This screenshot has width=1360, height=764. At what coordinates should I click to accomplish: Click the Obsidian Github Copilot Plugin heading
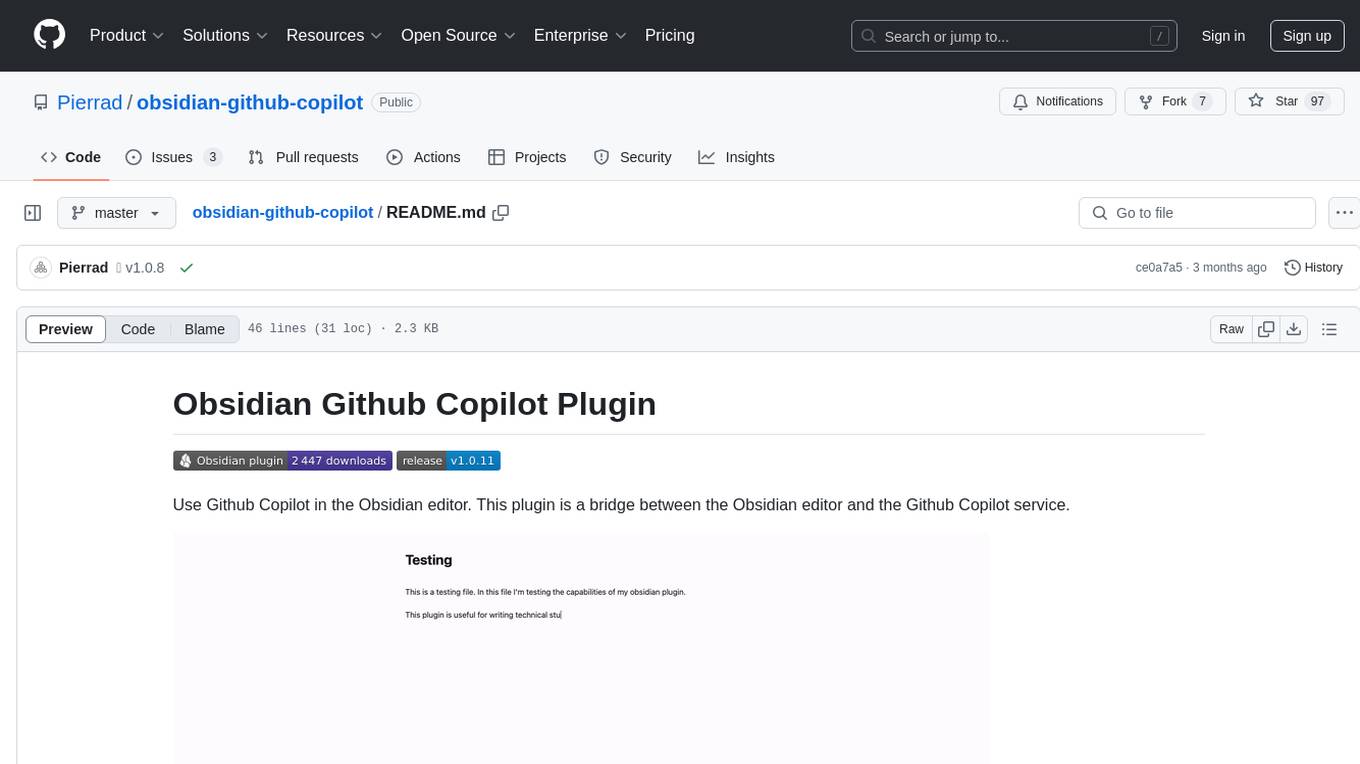tap(415, 404)
